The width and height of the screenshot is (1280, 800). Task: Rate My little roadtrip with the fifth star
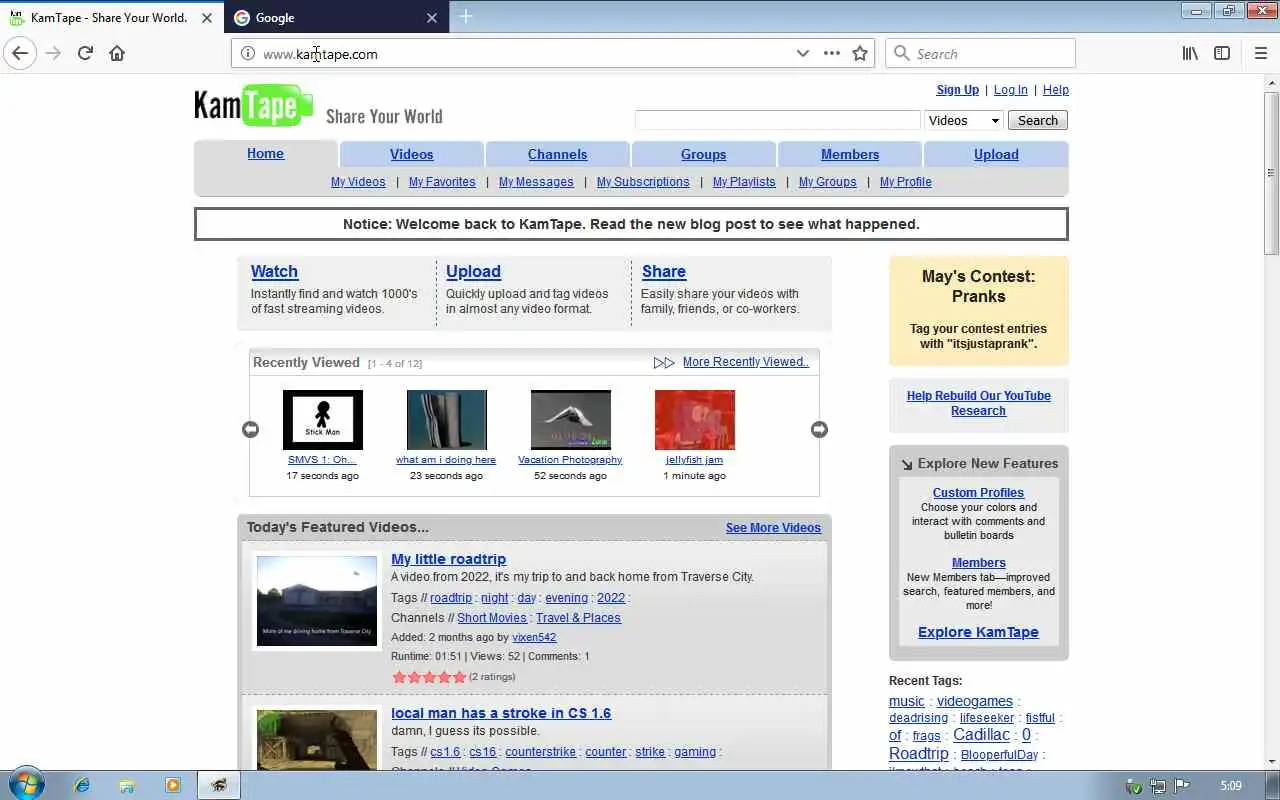pos(460,677)
